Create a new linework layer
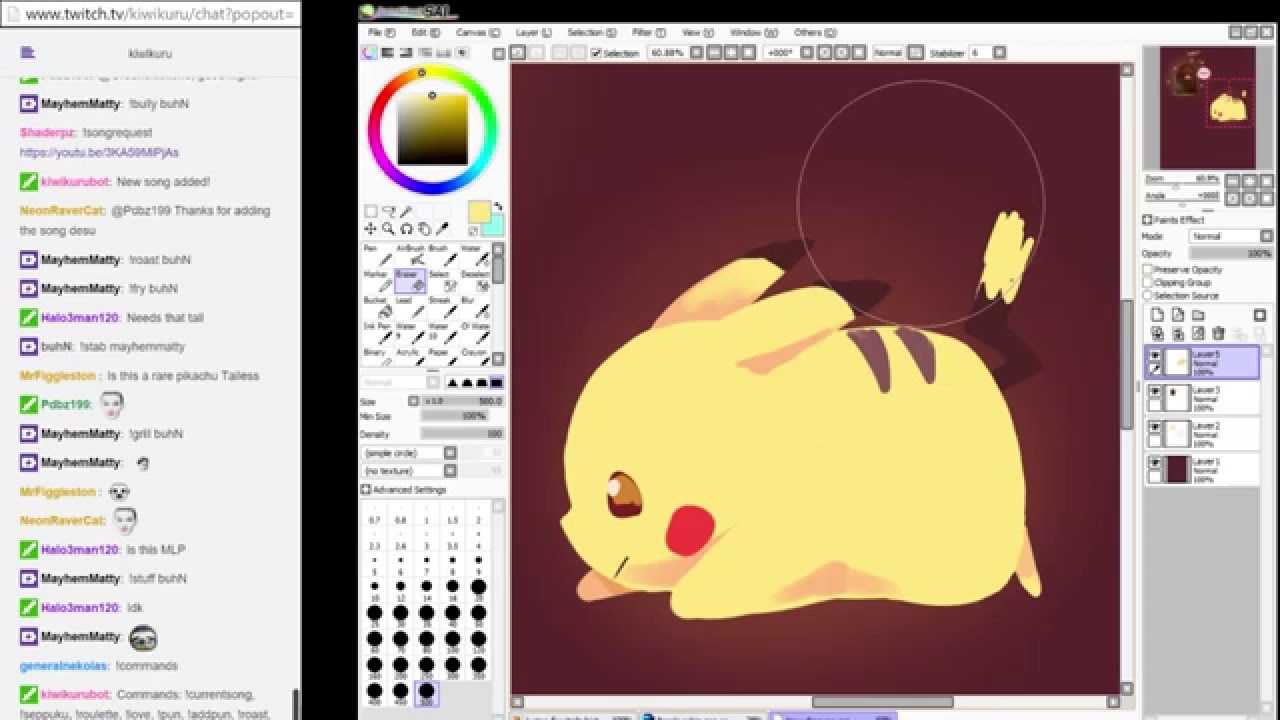Viewport: 1280px width, 720px height. tap(1177, 315)
